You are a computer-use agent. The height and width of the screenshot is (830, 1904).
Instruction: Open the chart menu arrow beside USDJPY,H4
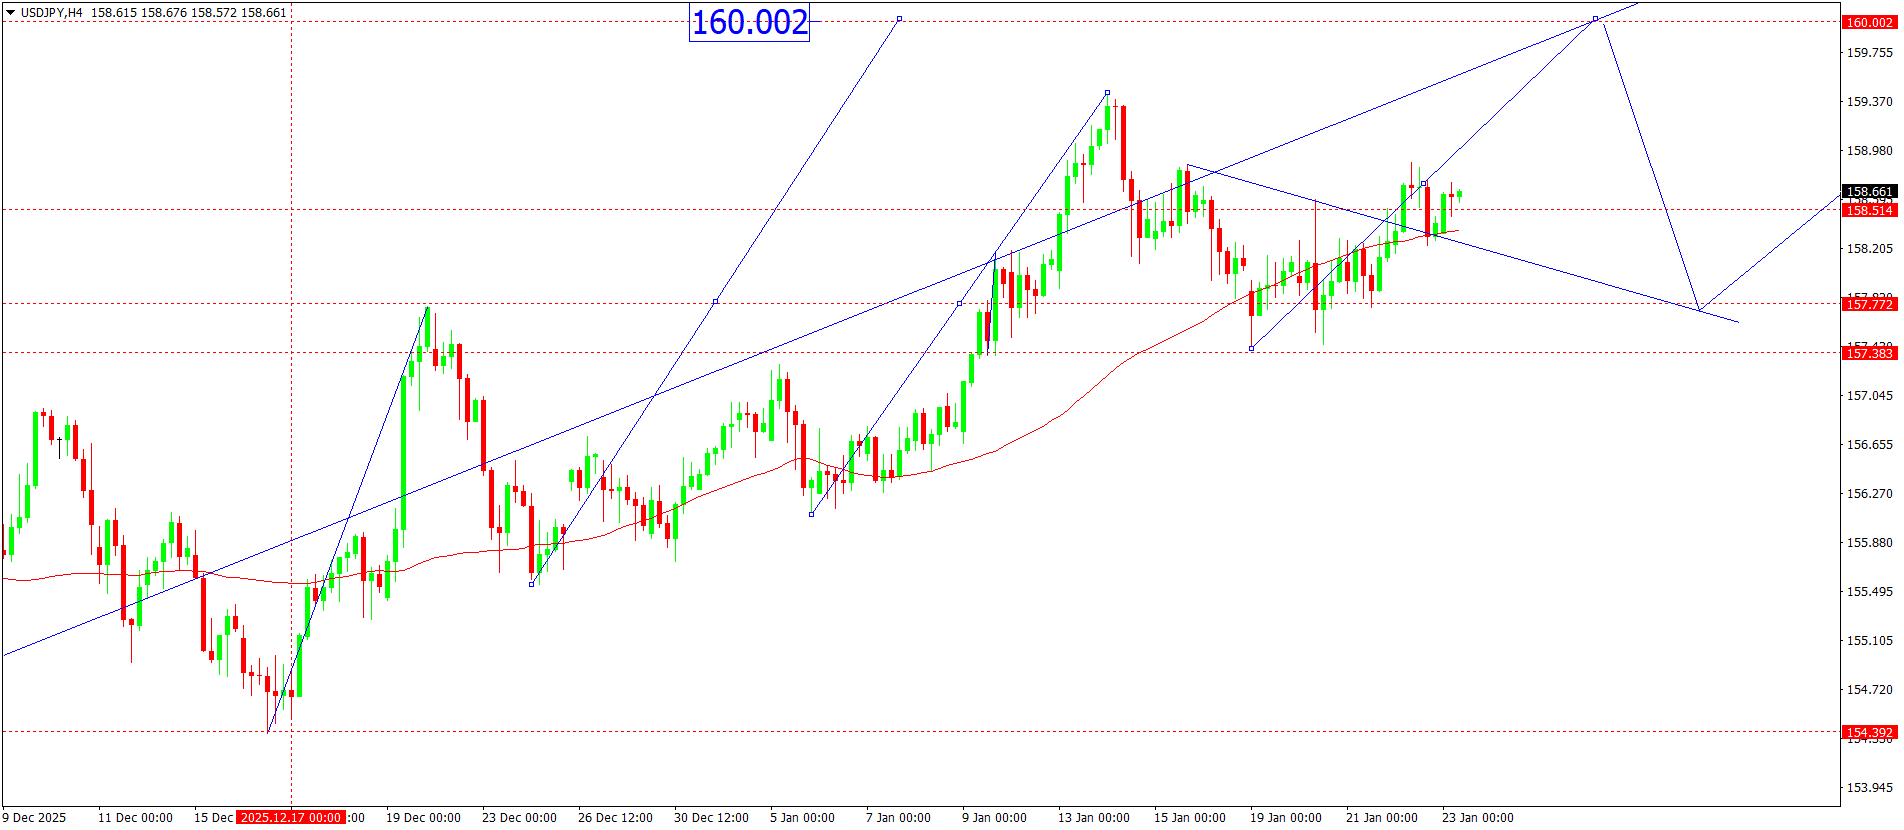tap(11, 13)
